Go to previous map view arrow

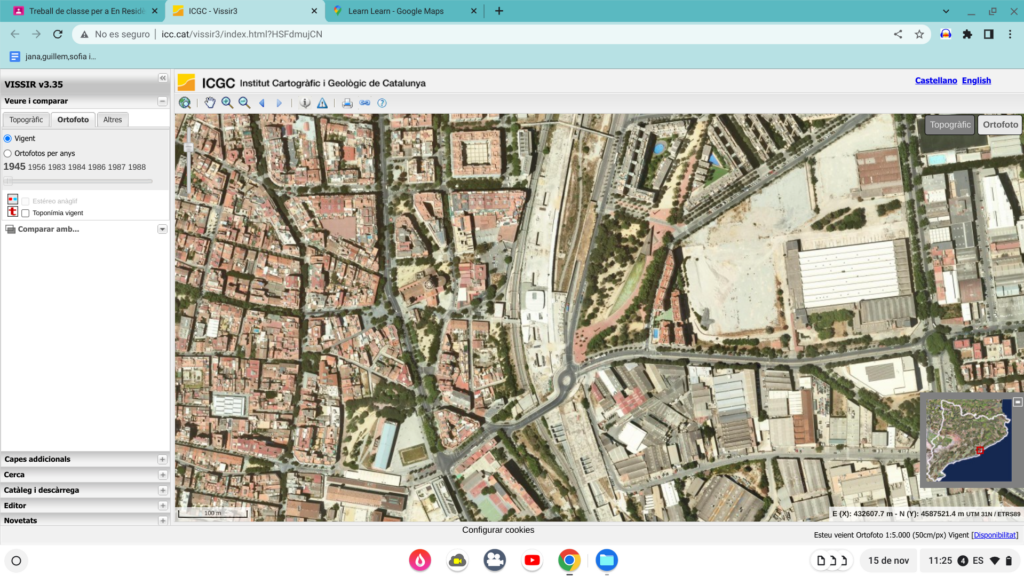point(262,103)
